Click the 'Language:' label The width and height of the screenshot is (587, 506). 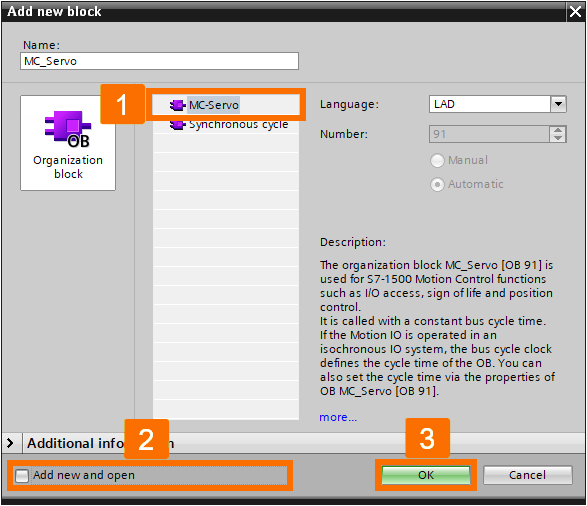pyautogui.click(x=349, y=104)
